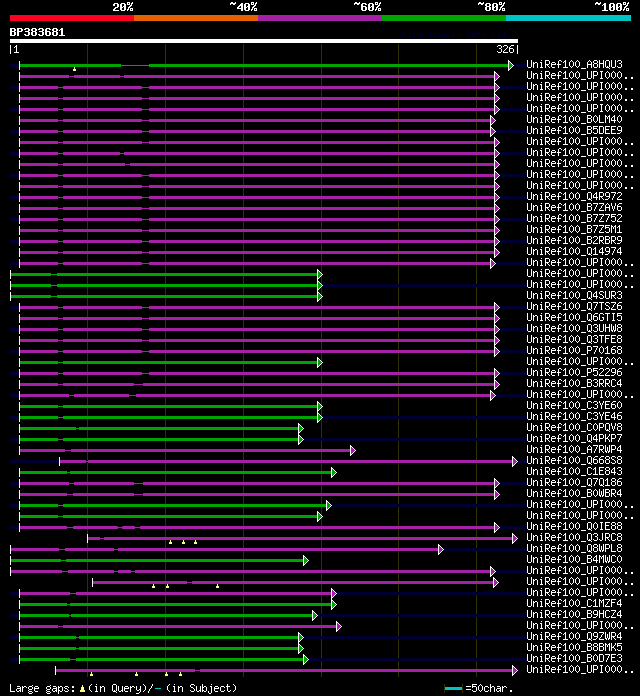
Task: Click the UniRef100_Q3UHW8 hit name
Action: [x=574, y=328]
